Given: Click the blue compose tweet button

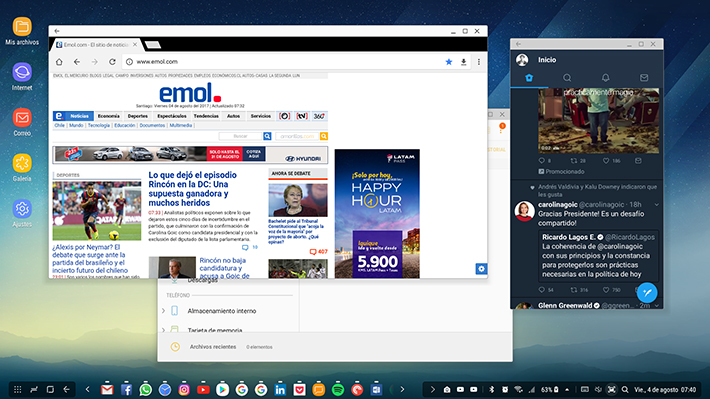Looking at the screenshot, I should click(x=647, y=293).
